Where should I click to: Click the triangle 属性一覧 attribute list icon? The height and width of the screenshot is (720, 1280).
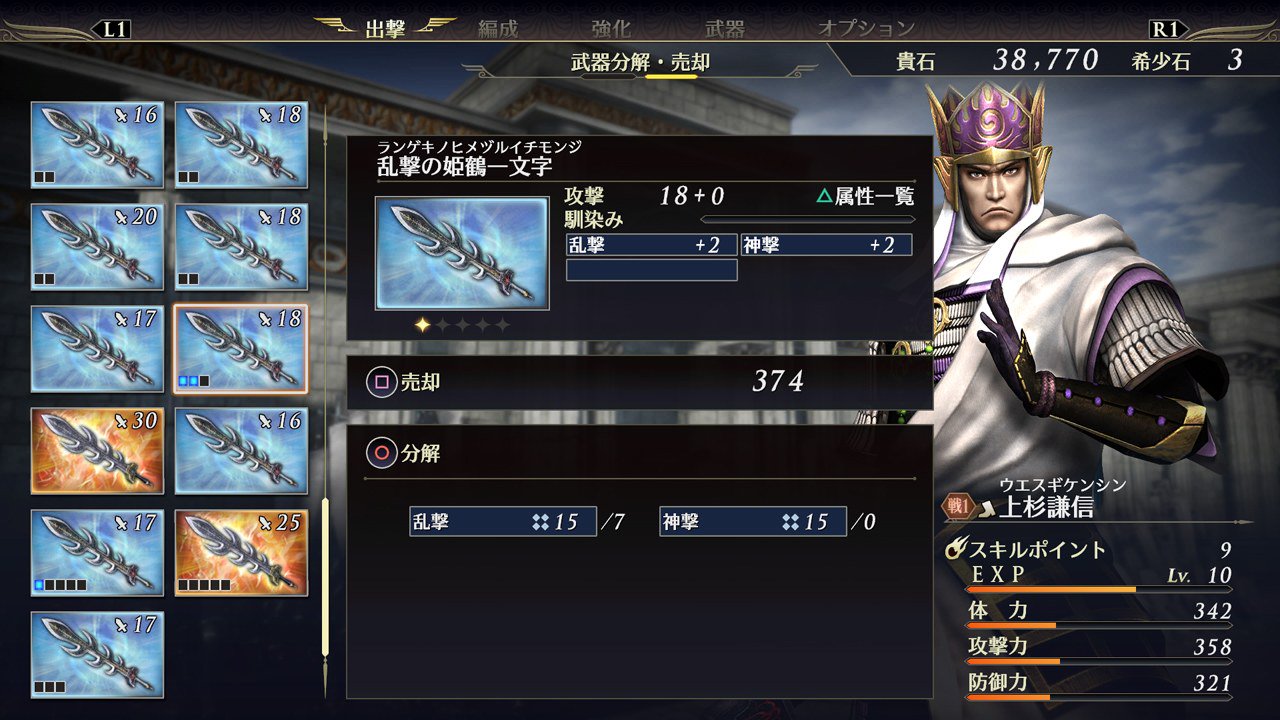click(824, 197)
